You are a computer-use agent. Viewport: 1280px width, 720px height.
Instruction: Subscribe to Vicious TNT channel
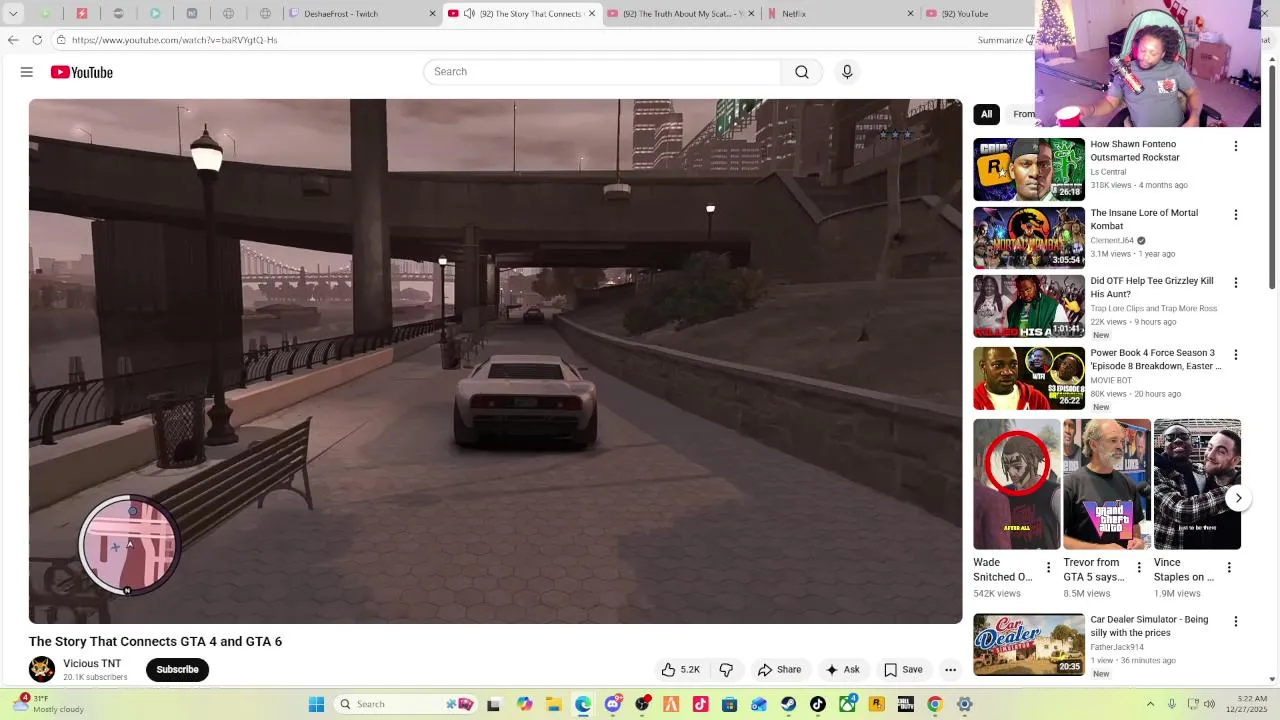point(177,670)
